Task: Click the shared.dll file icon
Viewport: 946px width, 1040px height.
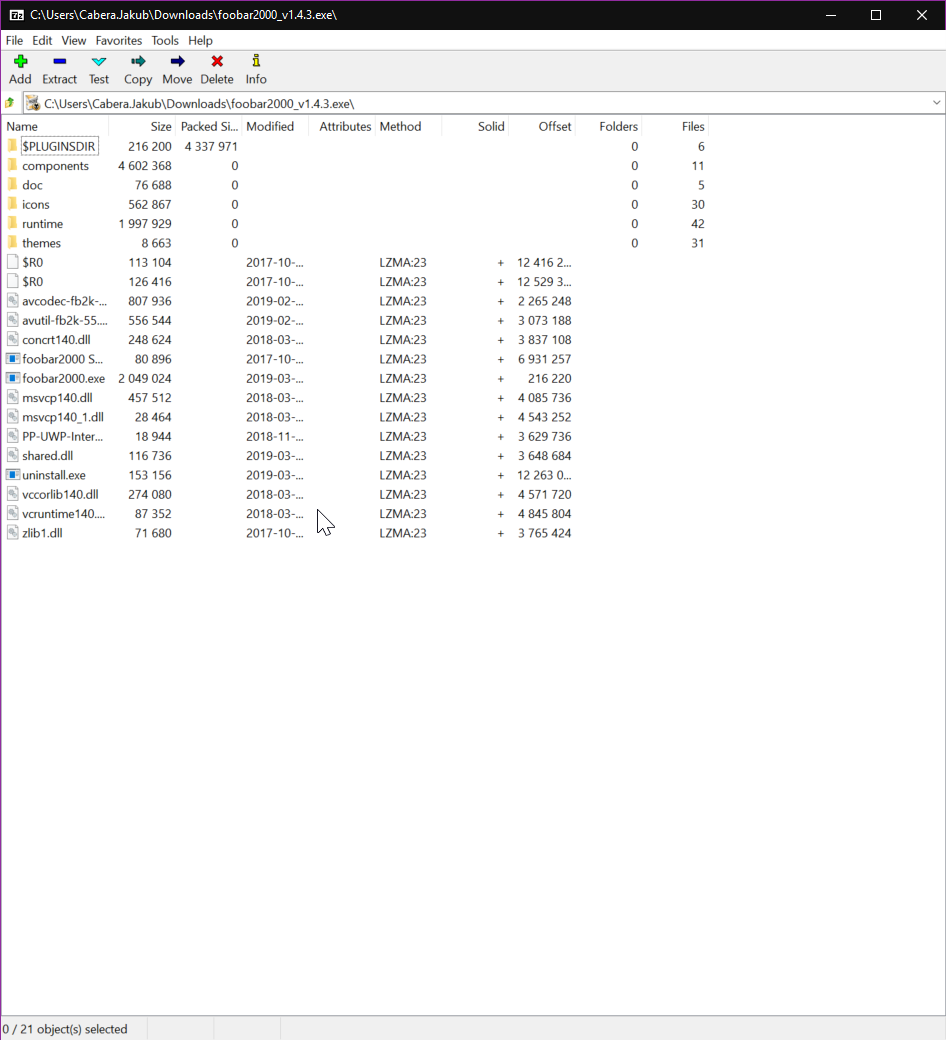Action: click(13, 456)
